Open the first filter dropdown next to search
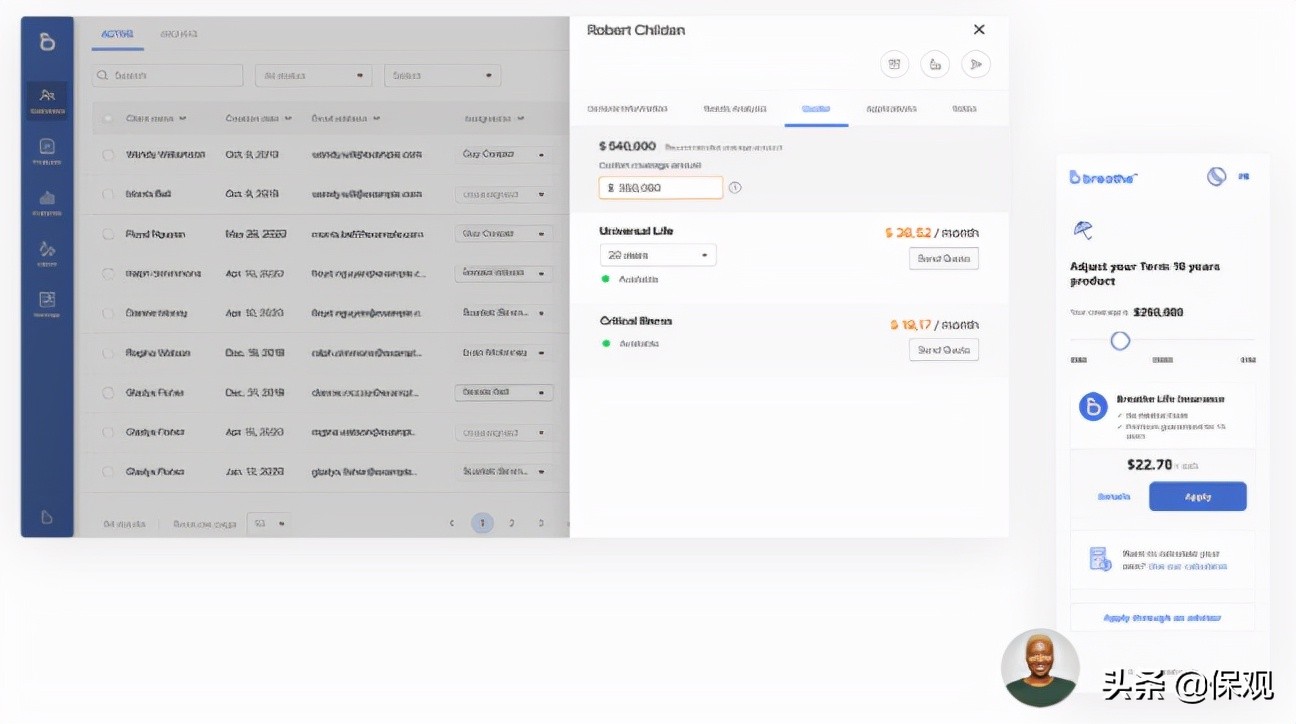This screenshot has width=1296, height=724. pos(313,76)
